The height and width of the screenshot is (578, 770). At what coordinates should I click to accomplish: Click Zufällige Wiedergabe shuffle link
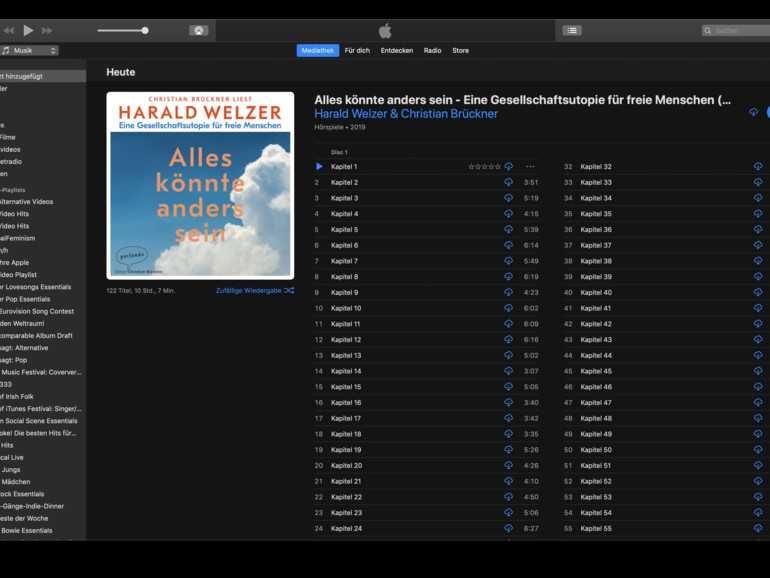[255, 291]
